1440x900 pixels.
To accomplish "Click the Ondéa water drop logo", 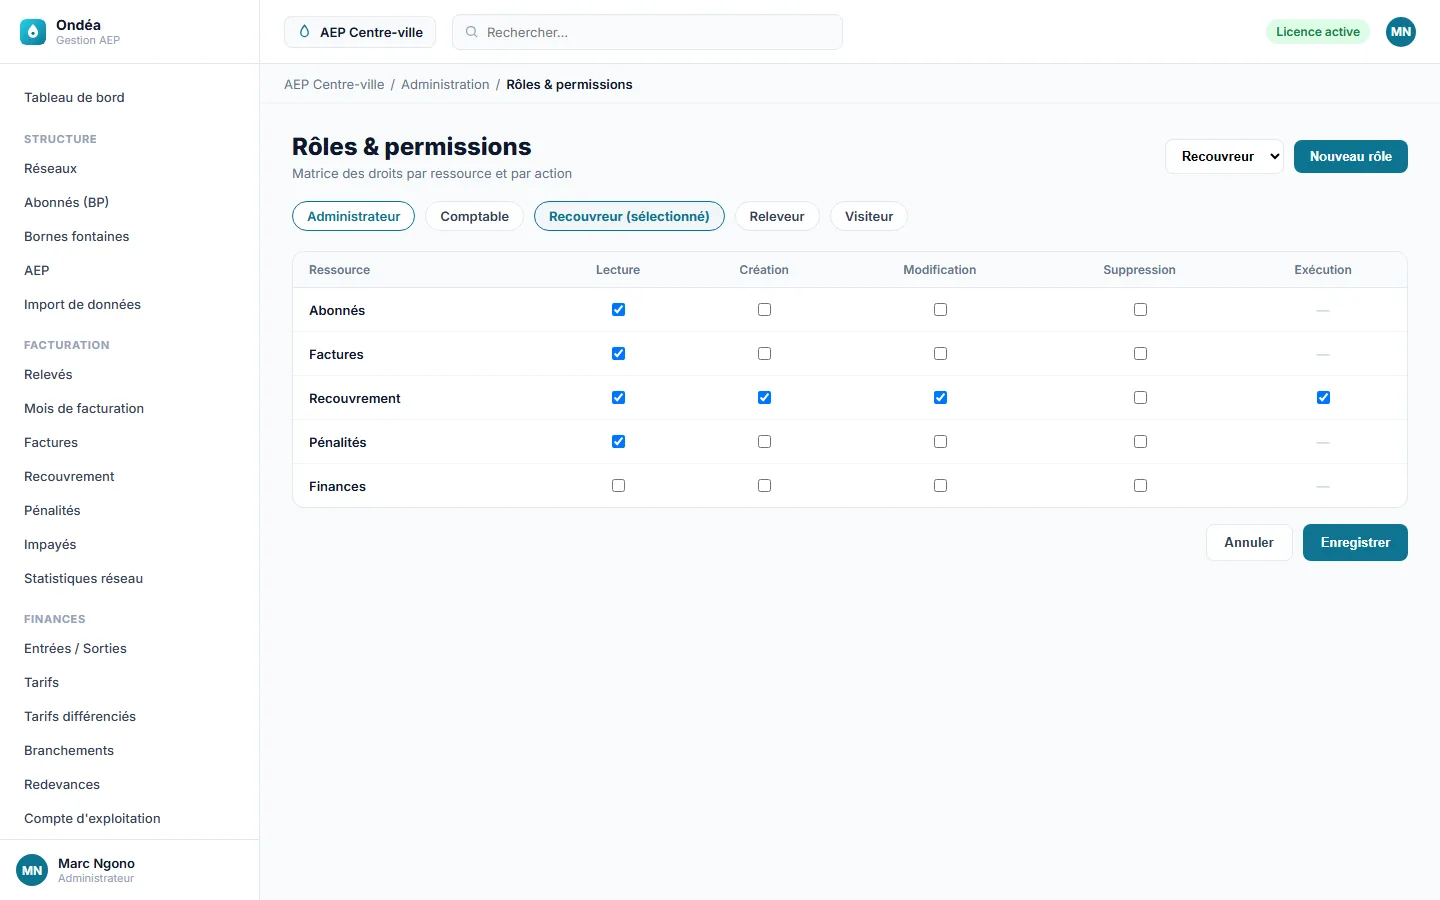I will tap(33, 32).
